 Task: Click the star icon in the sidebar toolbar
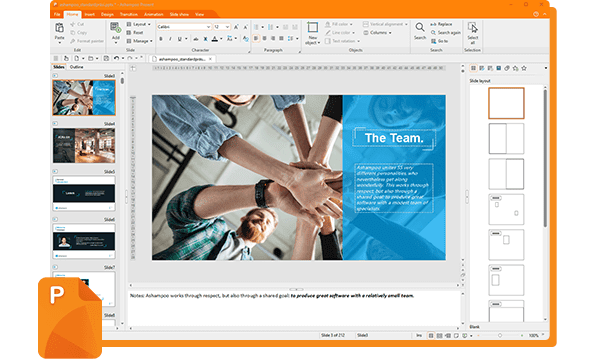pyautogui.click(x=524, y=68)
